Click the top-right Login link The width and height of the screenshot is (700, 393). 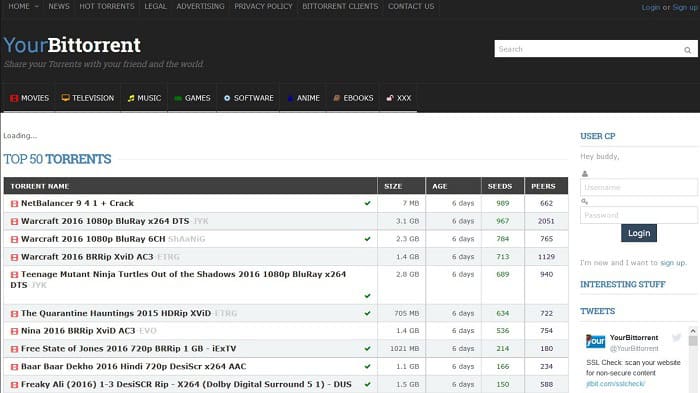click(651, 7)
